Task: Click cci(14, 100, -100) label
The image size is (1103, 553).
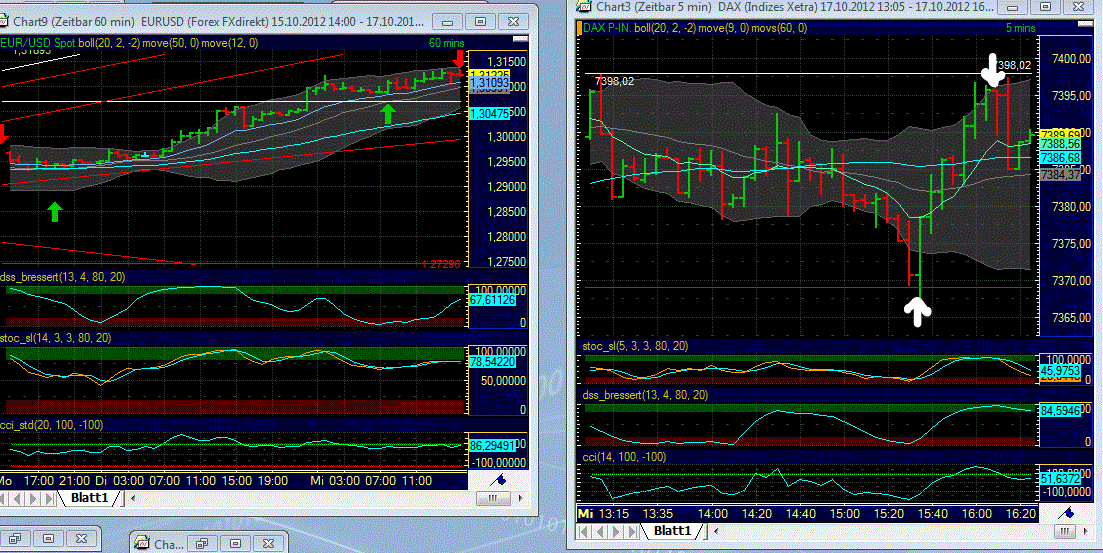Action: pyautogui.click(x=624, y=457)
